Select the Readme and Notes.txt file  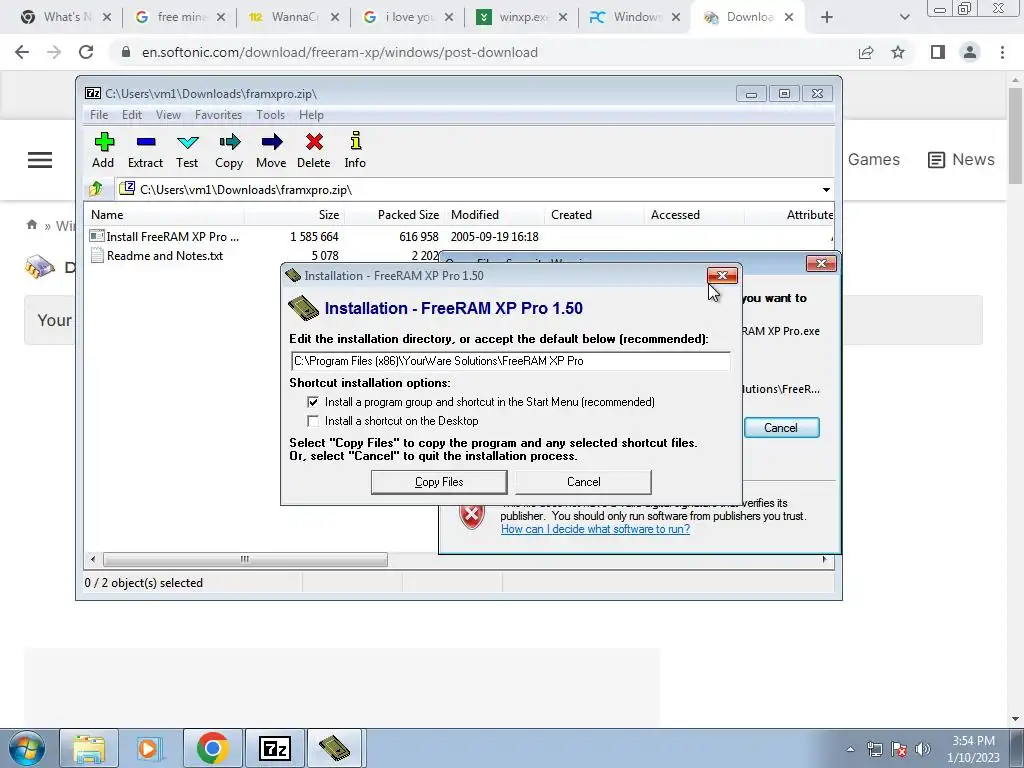(x=165, y=256)
